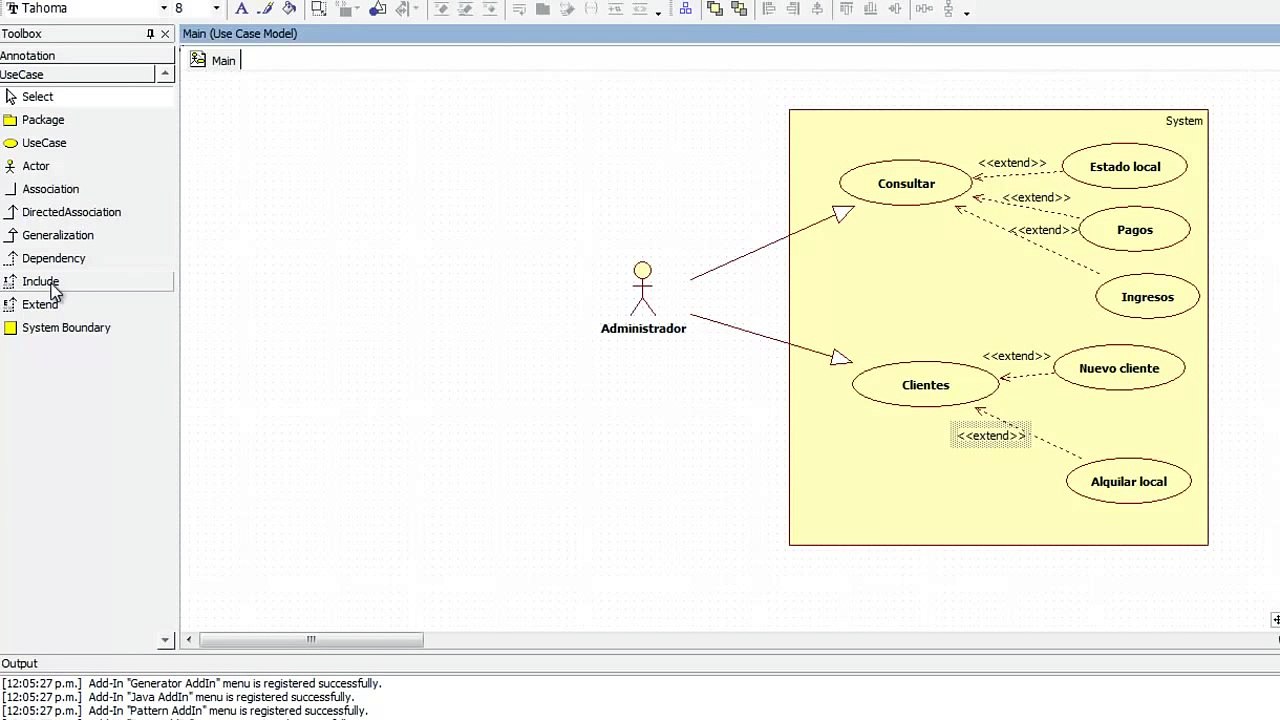
Task: Select the Administrador actor
Action: (x=643, y=297)
